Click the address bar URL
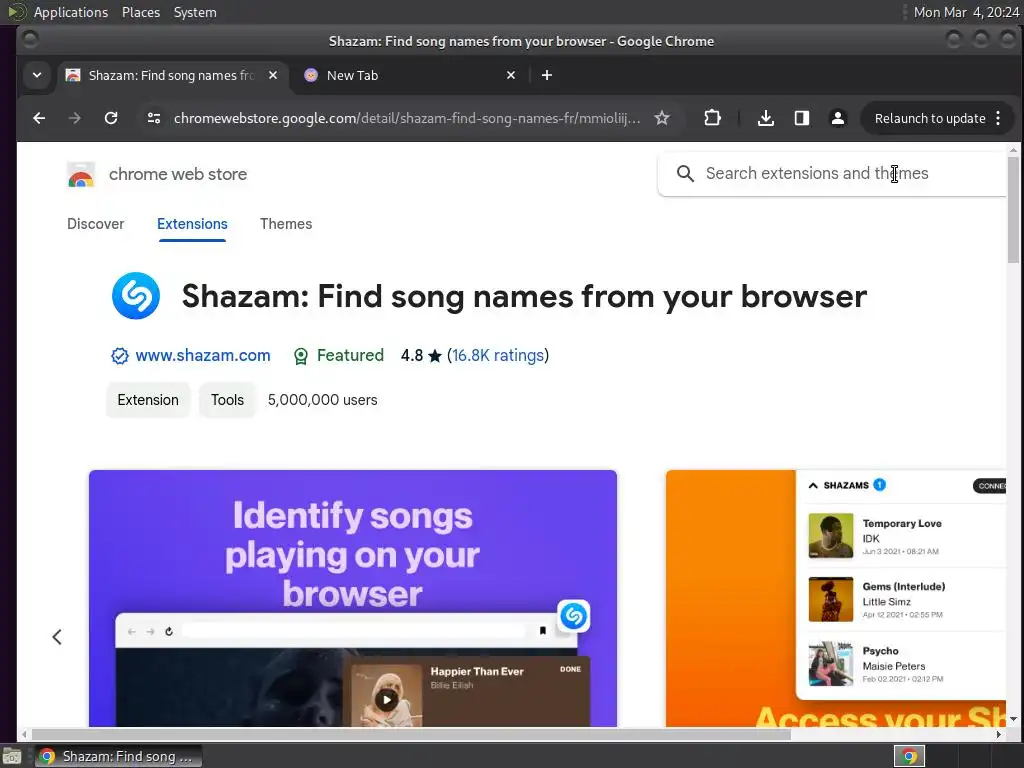This screenshot has width=1024, height=768. point(406,118)
